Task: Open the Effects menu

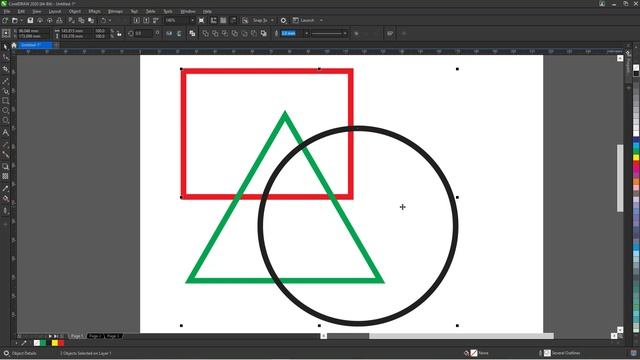Action: pos(94,11)
